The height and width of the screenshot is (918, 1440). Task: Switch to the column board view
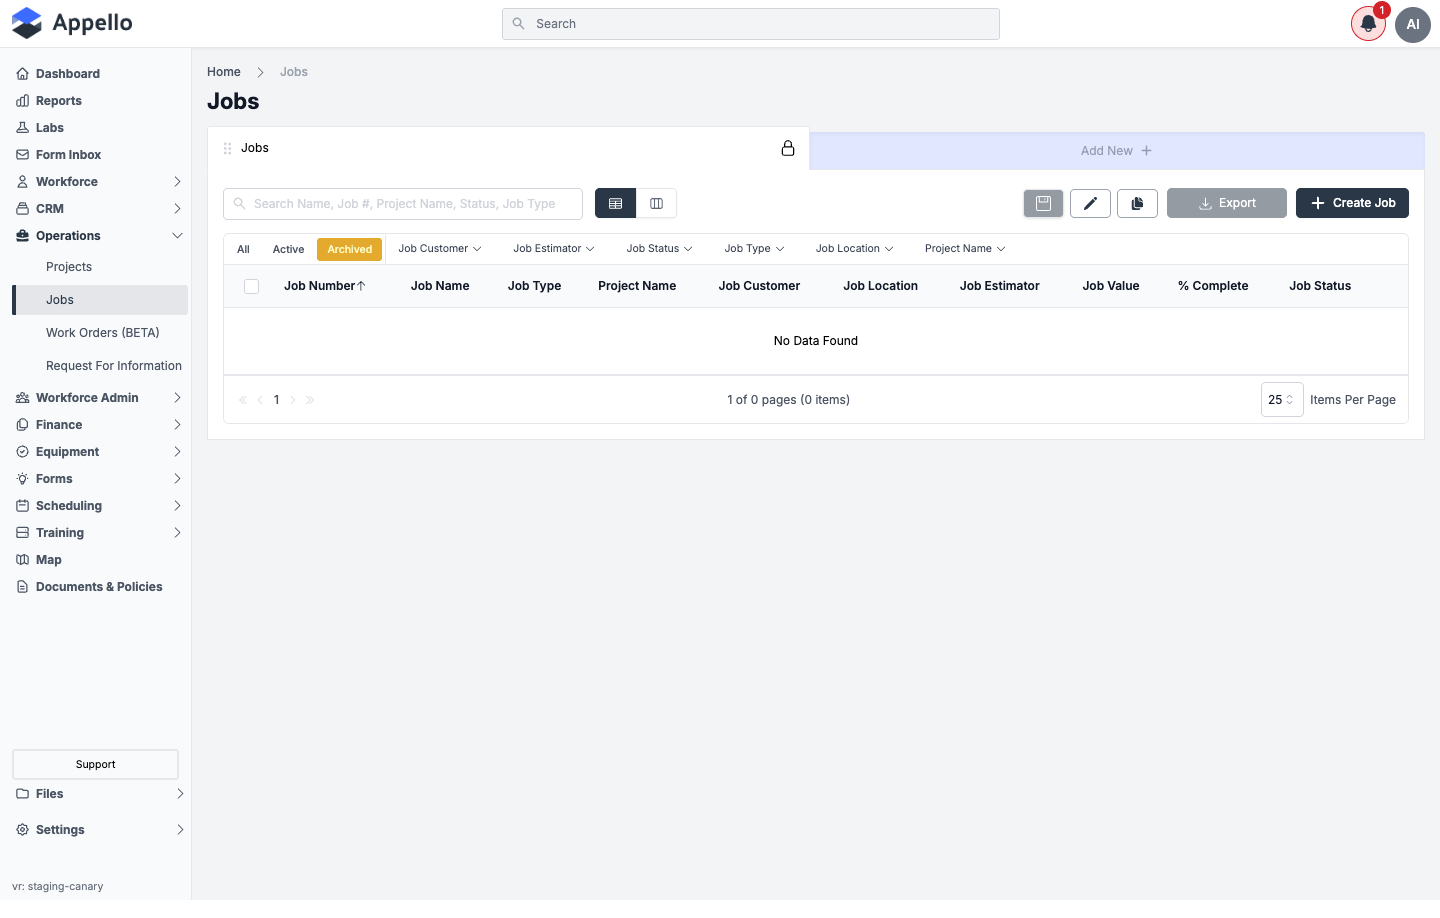[x=656, y=203]
